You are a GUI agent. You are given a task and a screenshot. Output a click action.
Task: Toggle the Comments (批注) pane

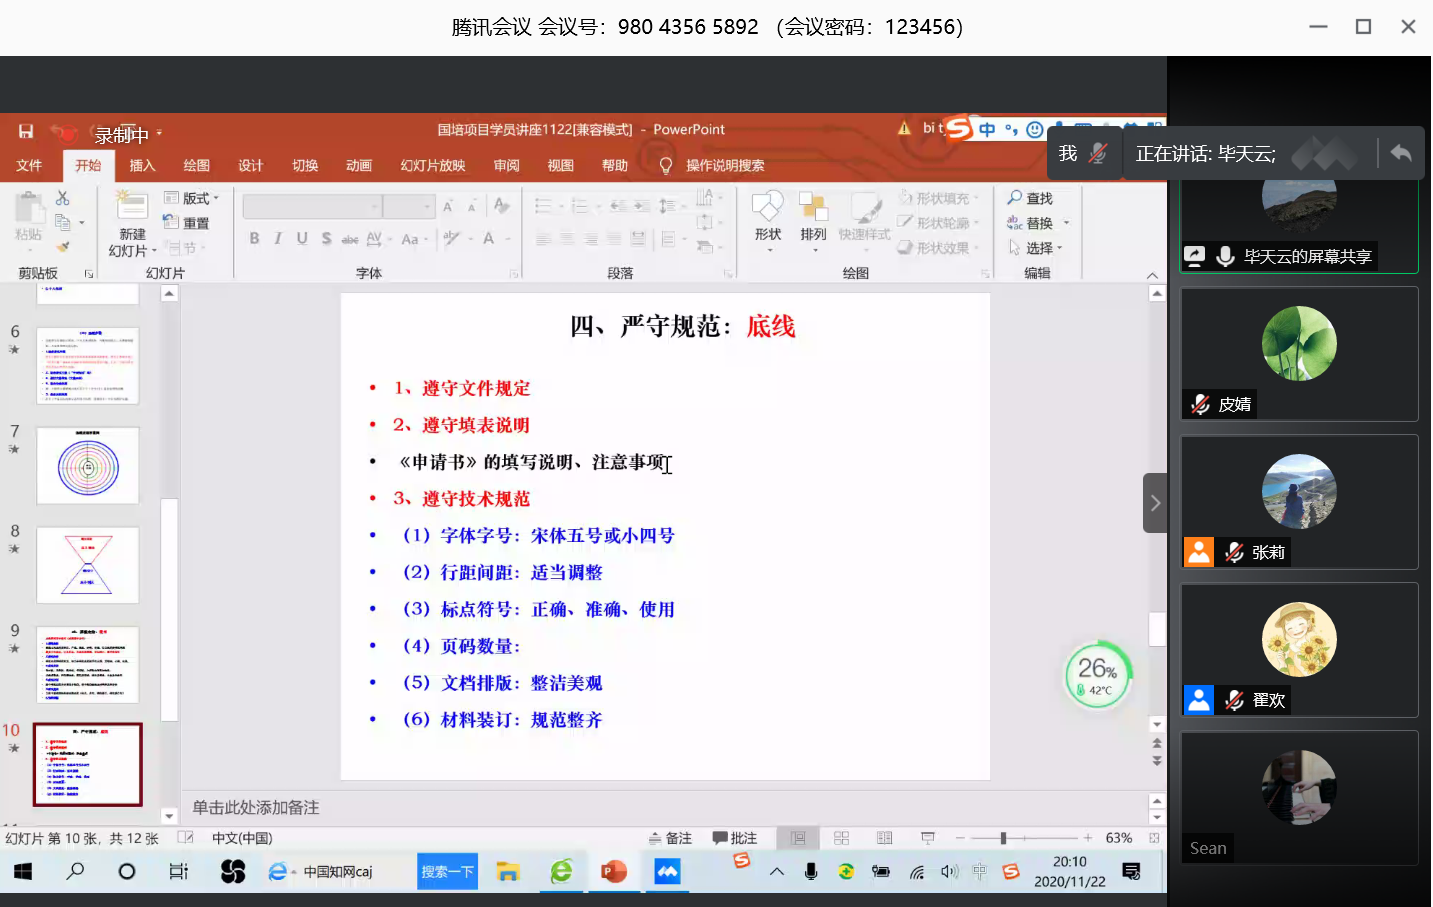(735, 838)
